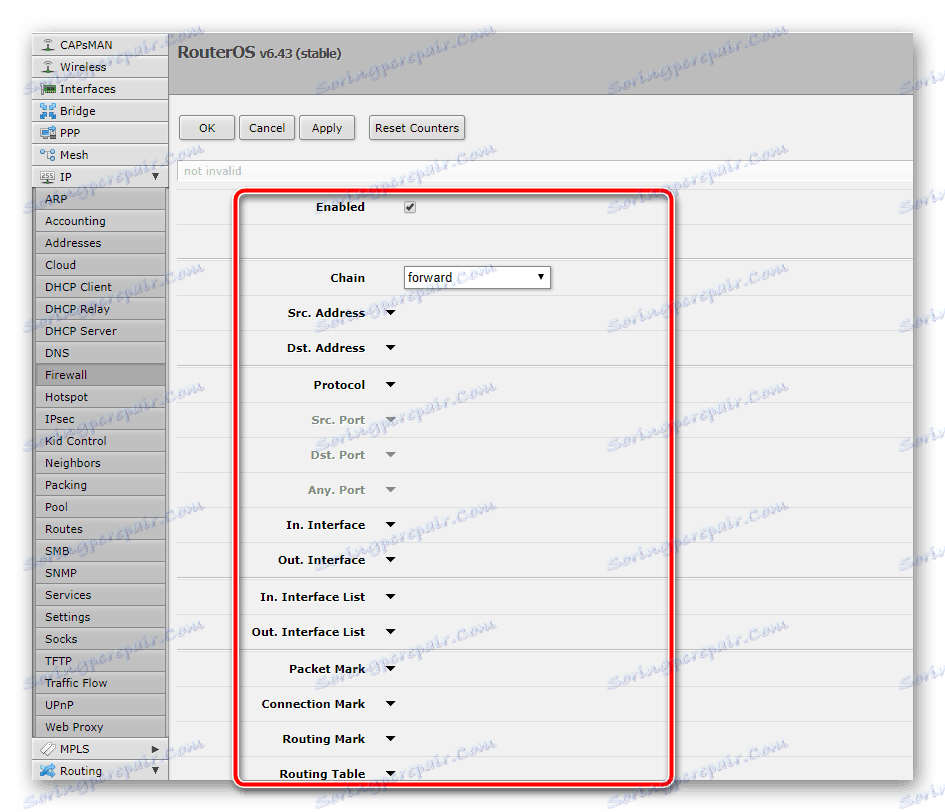This screenshot has height=812, width=945.
Task: Open the SMB submenu item
Action: point(100,551)
